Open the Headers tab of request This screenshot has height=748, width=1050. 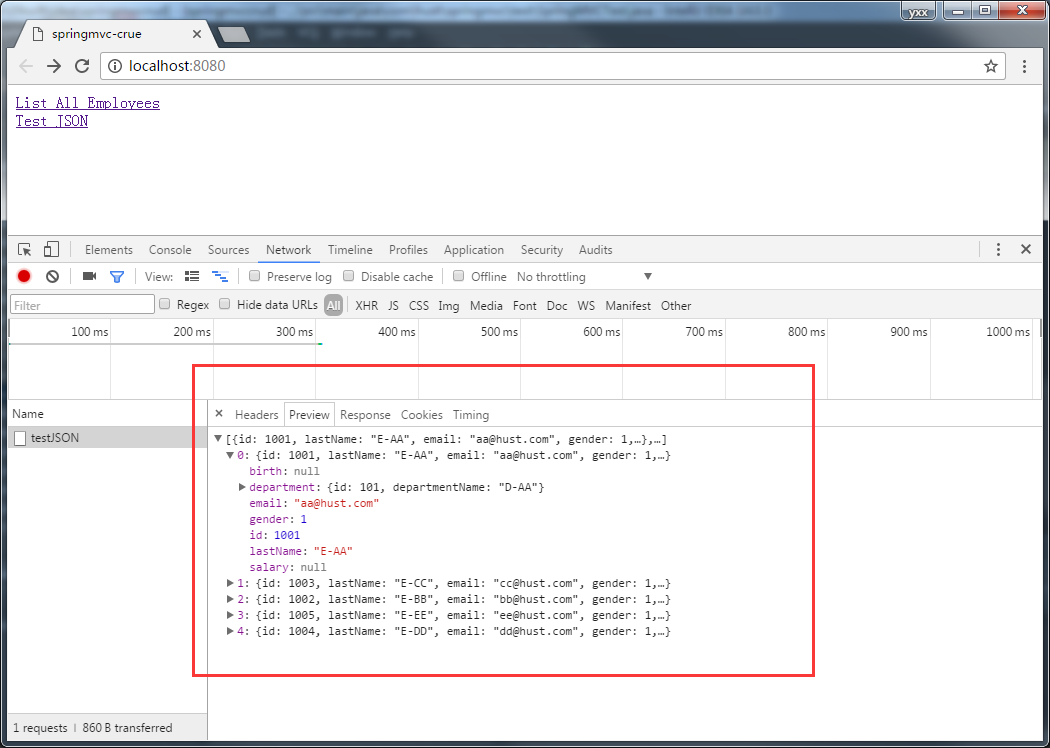[256, 415]
